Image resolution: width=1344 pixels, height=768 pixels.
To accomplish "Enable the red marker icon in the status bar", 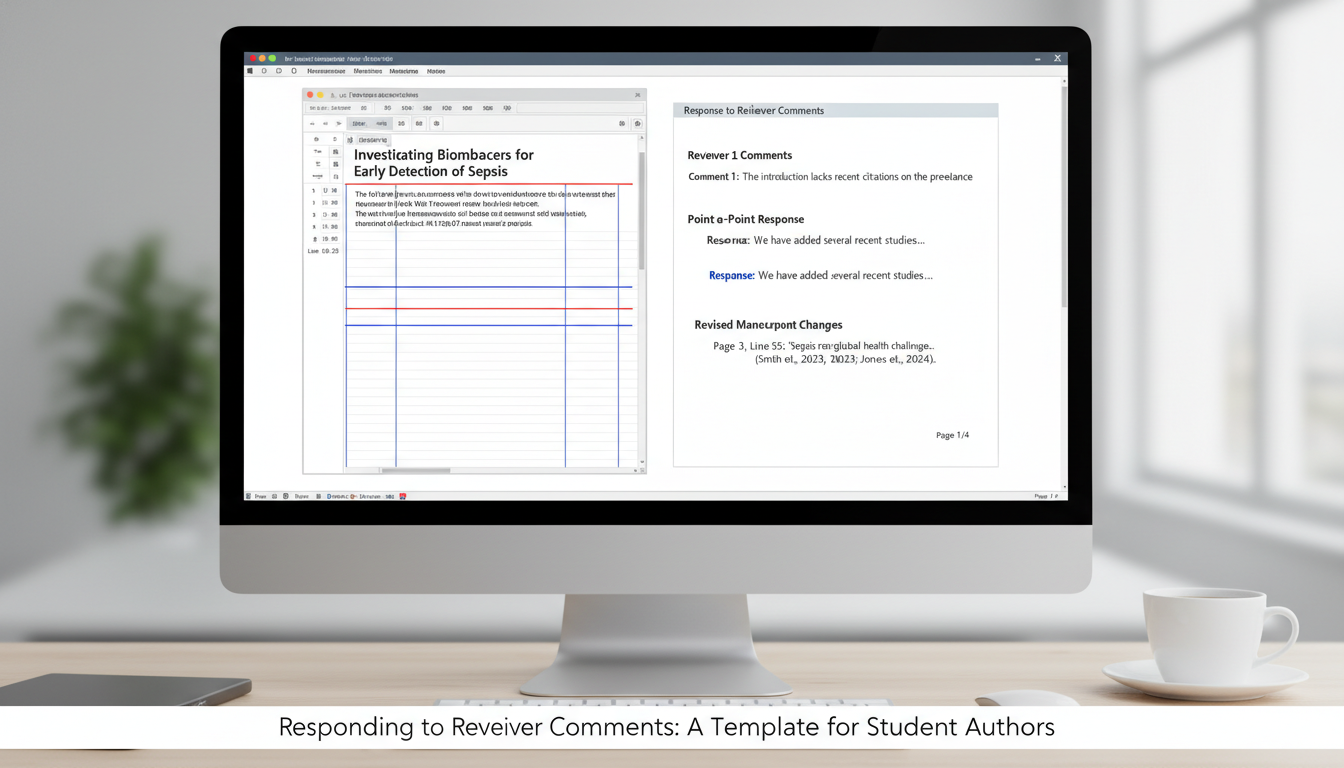I will (402, 496).
